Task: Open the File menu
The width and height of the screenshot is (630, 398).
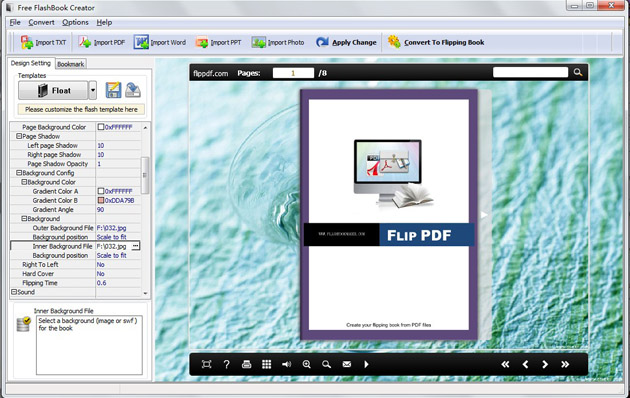Action: coord(15,22)
